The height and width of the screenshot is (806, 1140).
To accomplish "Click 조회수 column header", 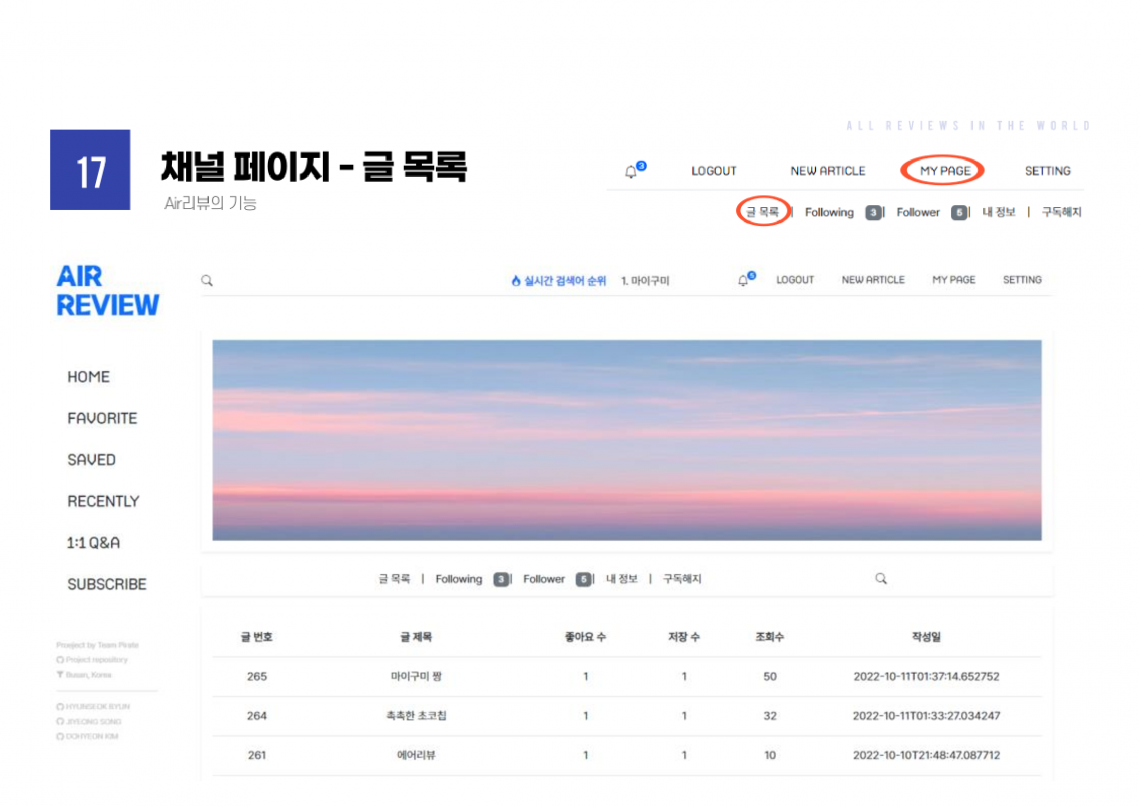I will coord(769,637).
